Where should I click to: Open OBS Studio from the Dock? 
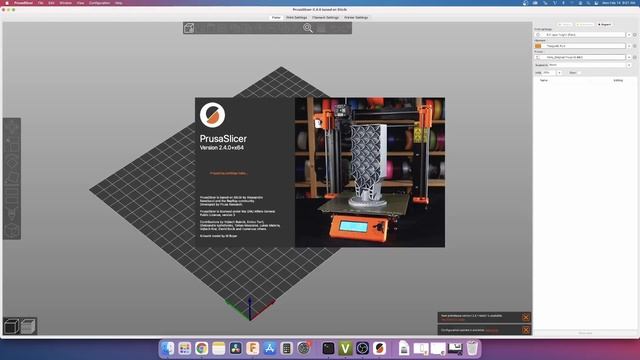point(362,348)
